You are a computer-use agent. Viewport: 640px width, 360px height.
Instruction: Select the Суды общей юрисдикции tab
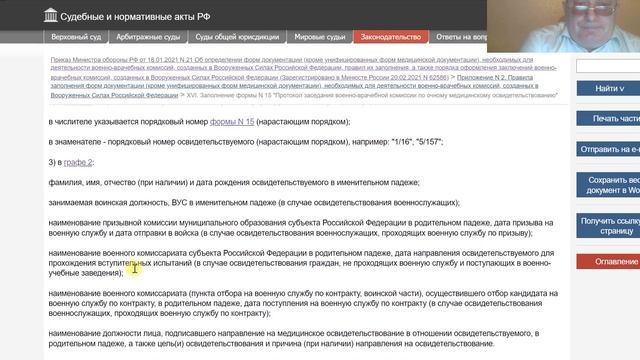[x=237, y=37]
